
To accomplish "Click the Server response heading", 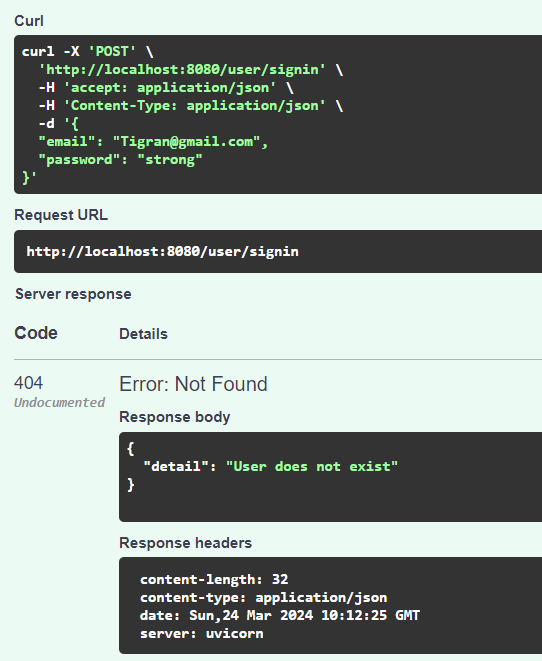I will [73, 294].
